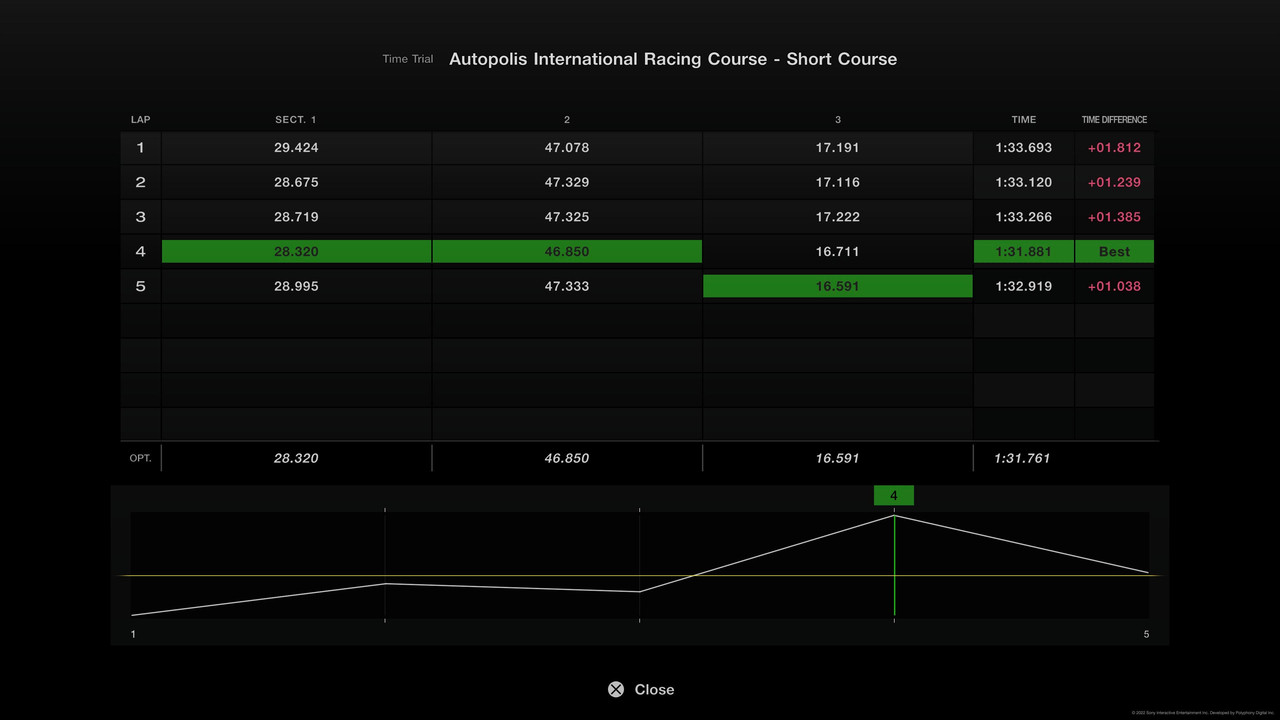Viewport: 1280px width, 720px height.
Task: Click the X icon beside Close
Action: [x=616, y=689]
